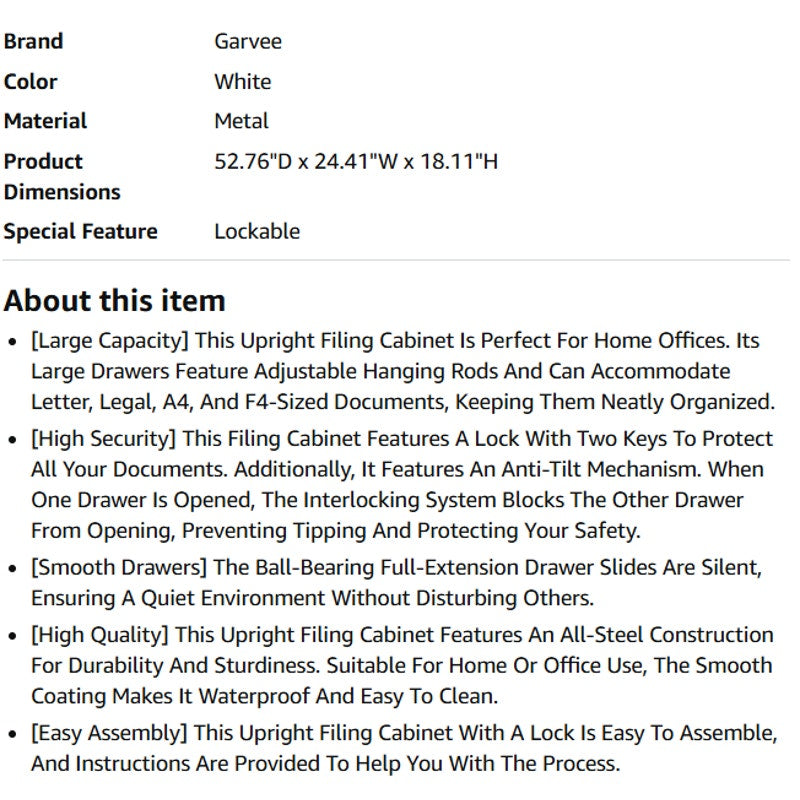Click the [Large Capacity] bullet text
The height and width of the screenshot is (800, 800).
tap(403, 371)
